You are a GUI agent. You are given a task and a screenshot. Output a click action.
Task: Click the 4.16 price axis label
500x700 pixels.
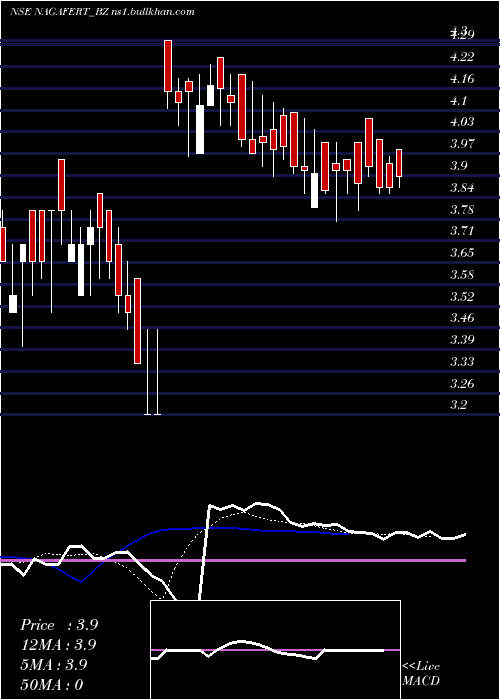tap(461, 79)
